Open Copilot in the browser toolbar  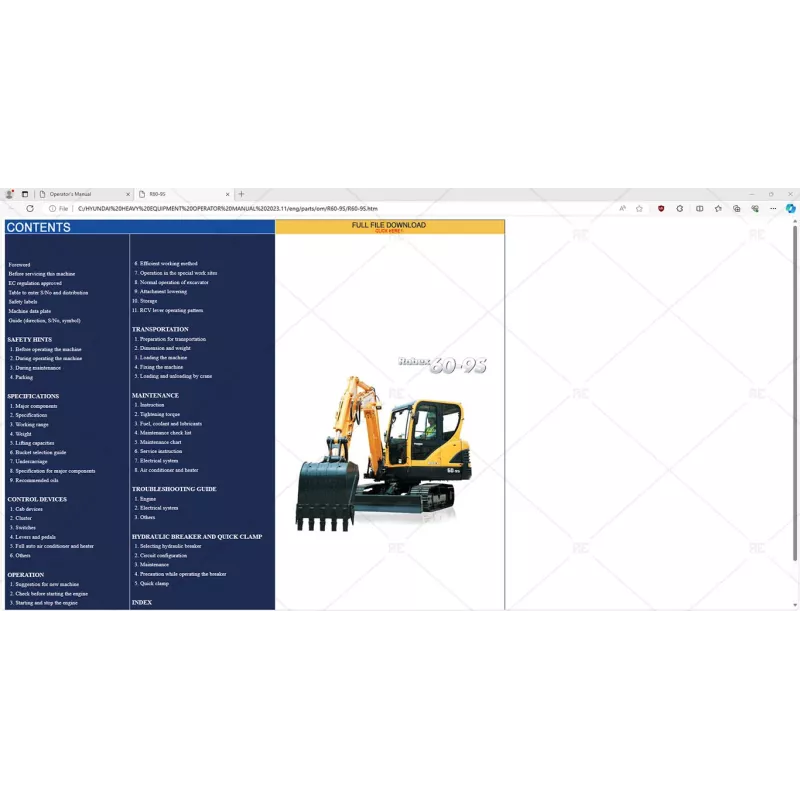point(790,208)
